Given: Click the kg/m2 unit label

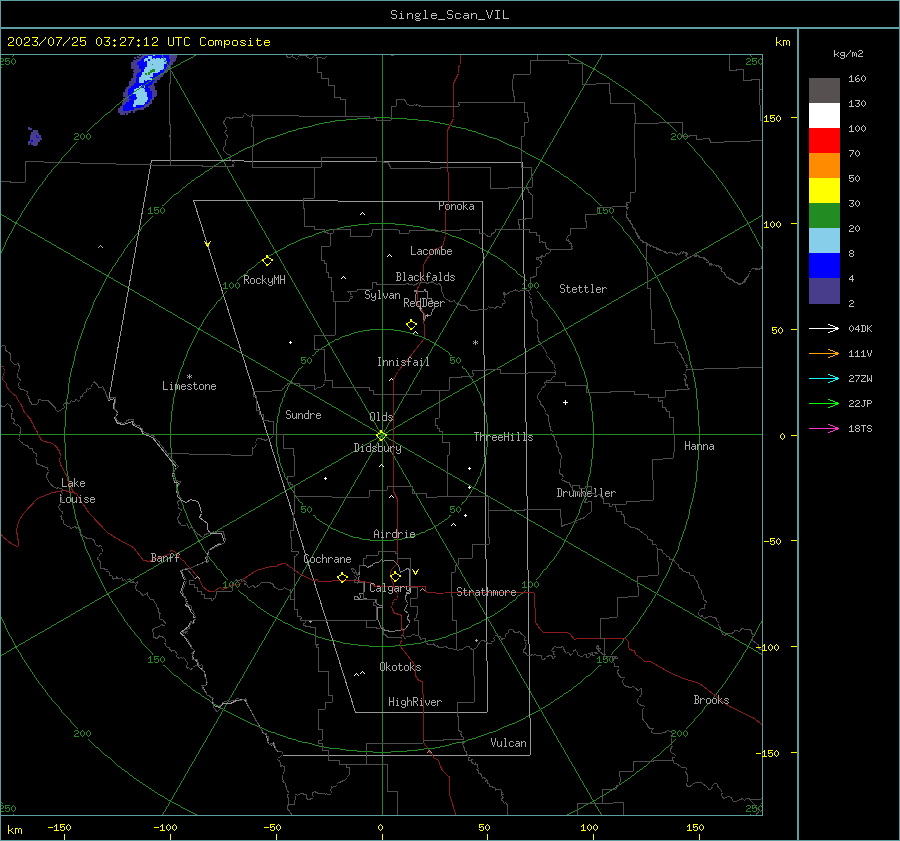Looking at the screenshot, I should (x=848, y=54).
